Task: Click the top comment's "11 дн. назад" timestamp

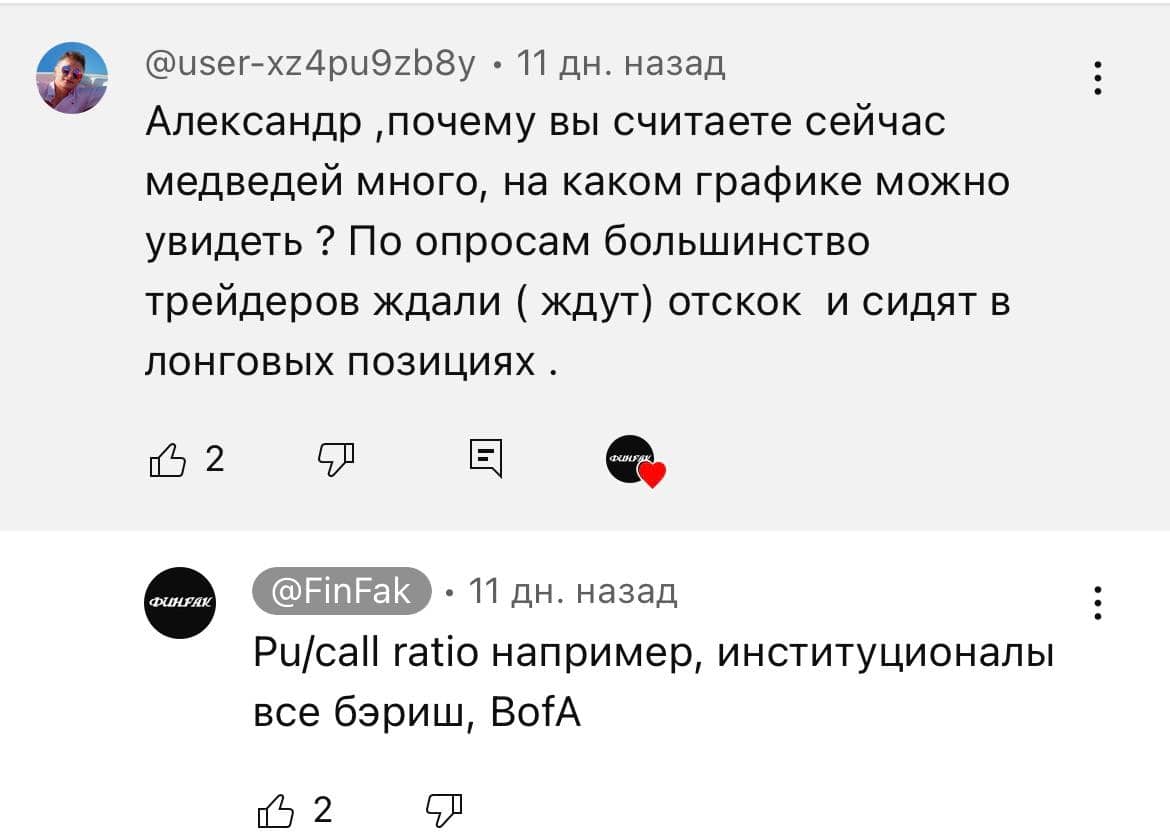Action: (x=620, y=65)
